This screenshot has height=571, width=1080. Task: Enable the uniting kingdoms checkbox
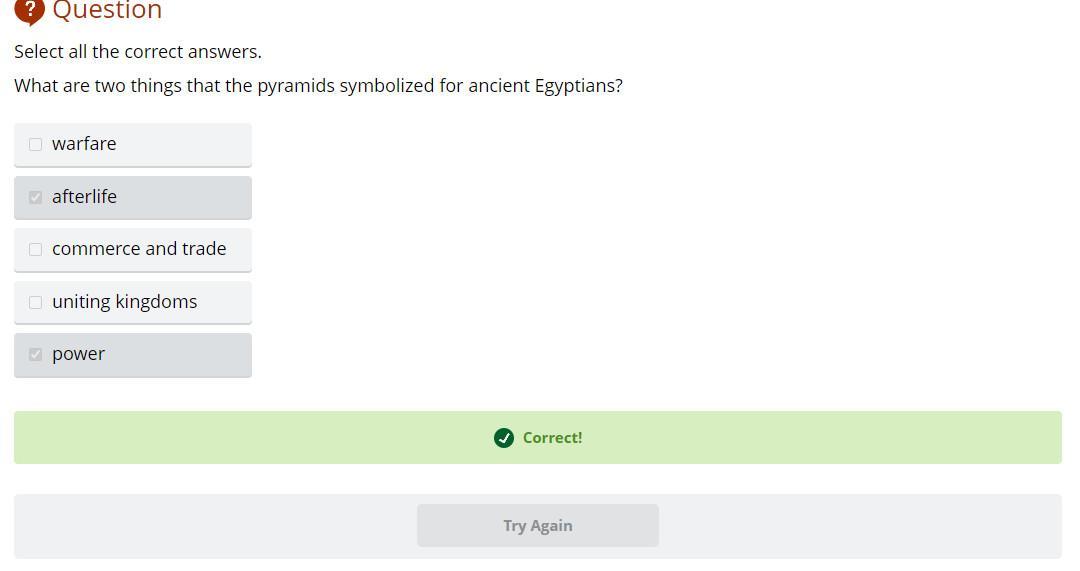(36, 302)
